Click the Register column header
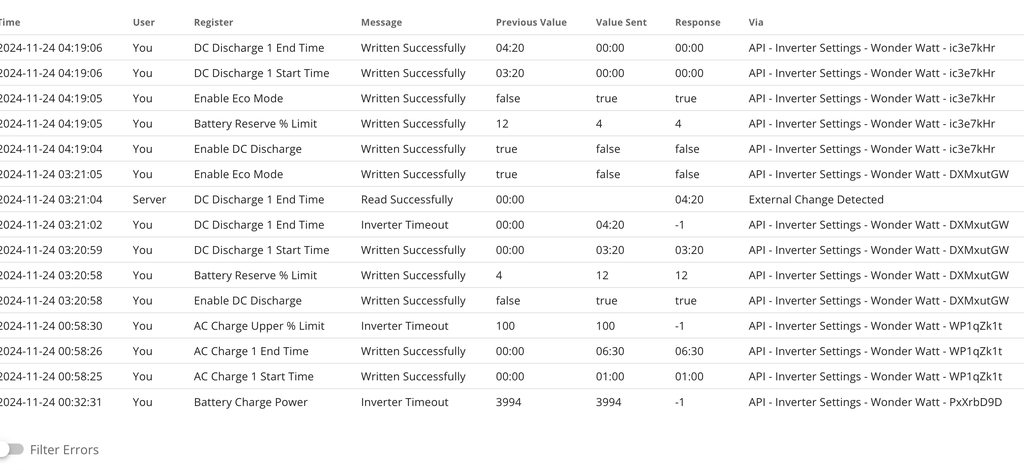 pyautogui.click(x=215, y=22)
